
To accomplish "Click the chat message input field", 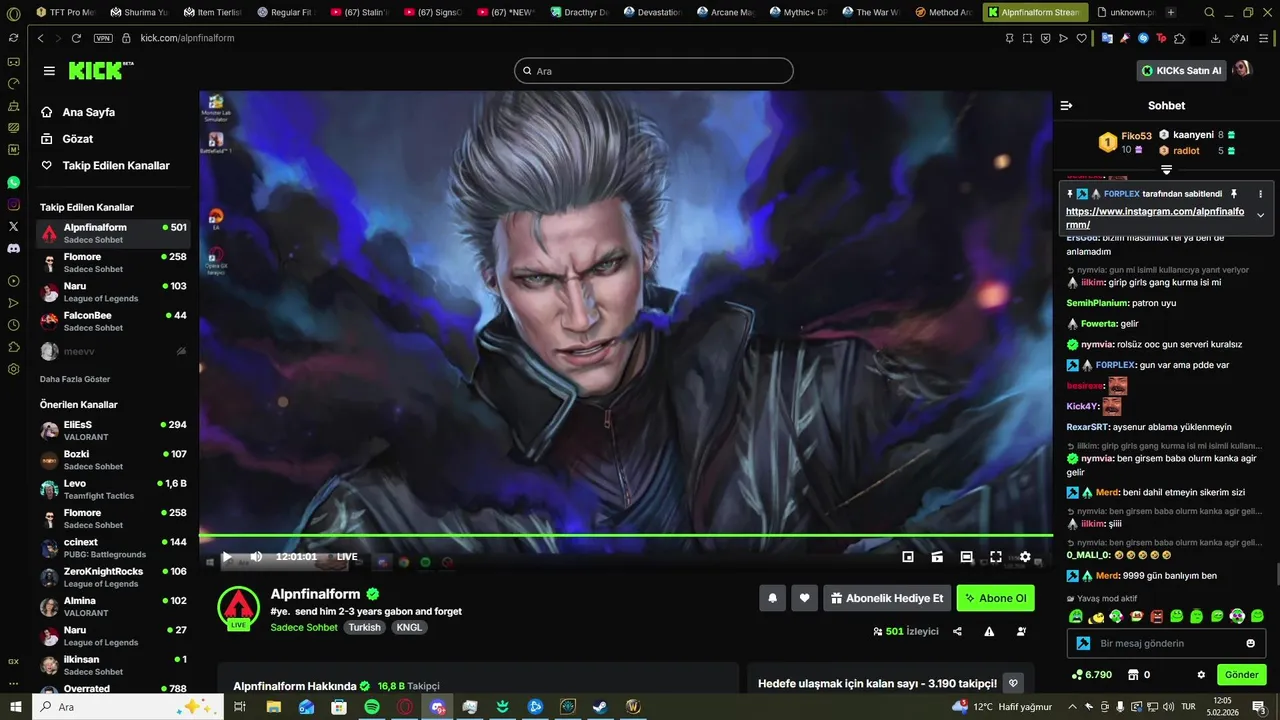I will point(1166,643).
